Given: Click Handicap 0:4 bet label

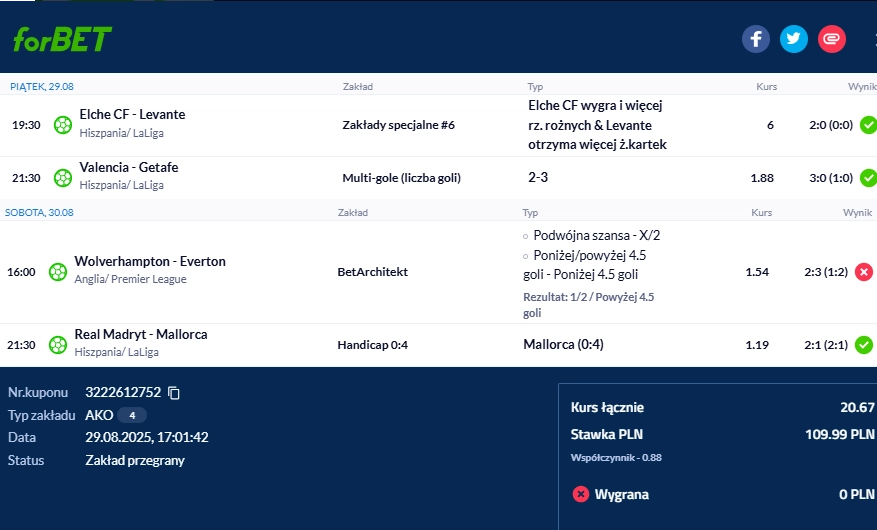Looking at the screenshot, I should (x=373, y=345).
